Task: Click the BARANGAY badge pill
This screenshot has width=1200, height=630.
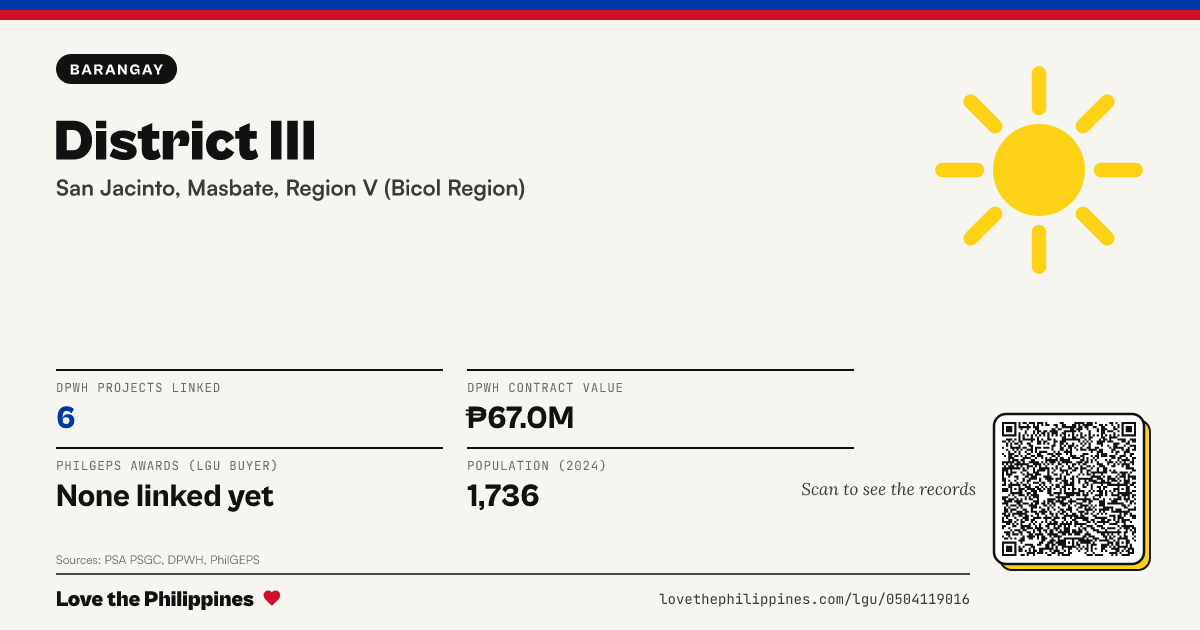Action: (x=117, y=69)
